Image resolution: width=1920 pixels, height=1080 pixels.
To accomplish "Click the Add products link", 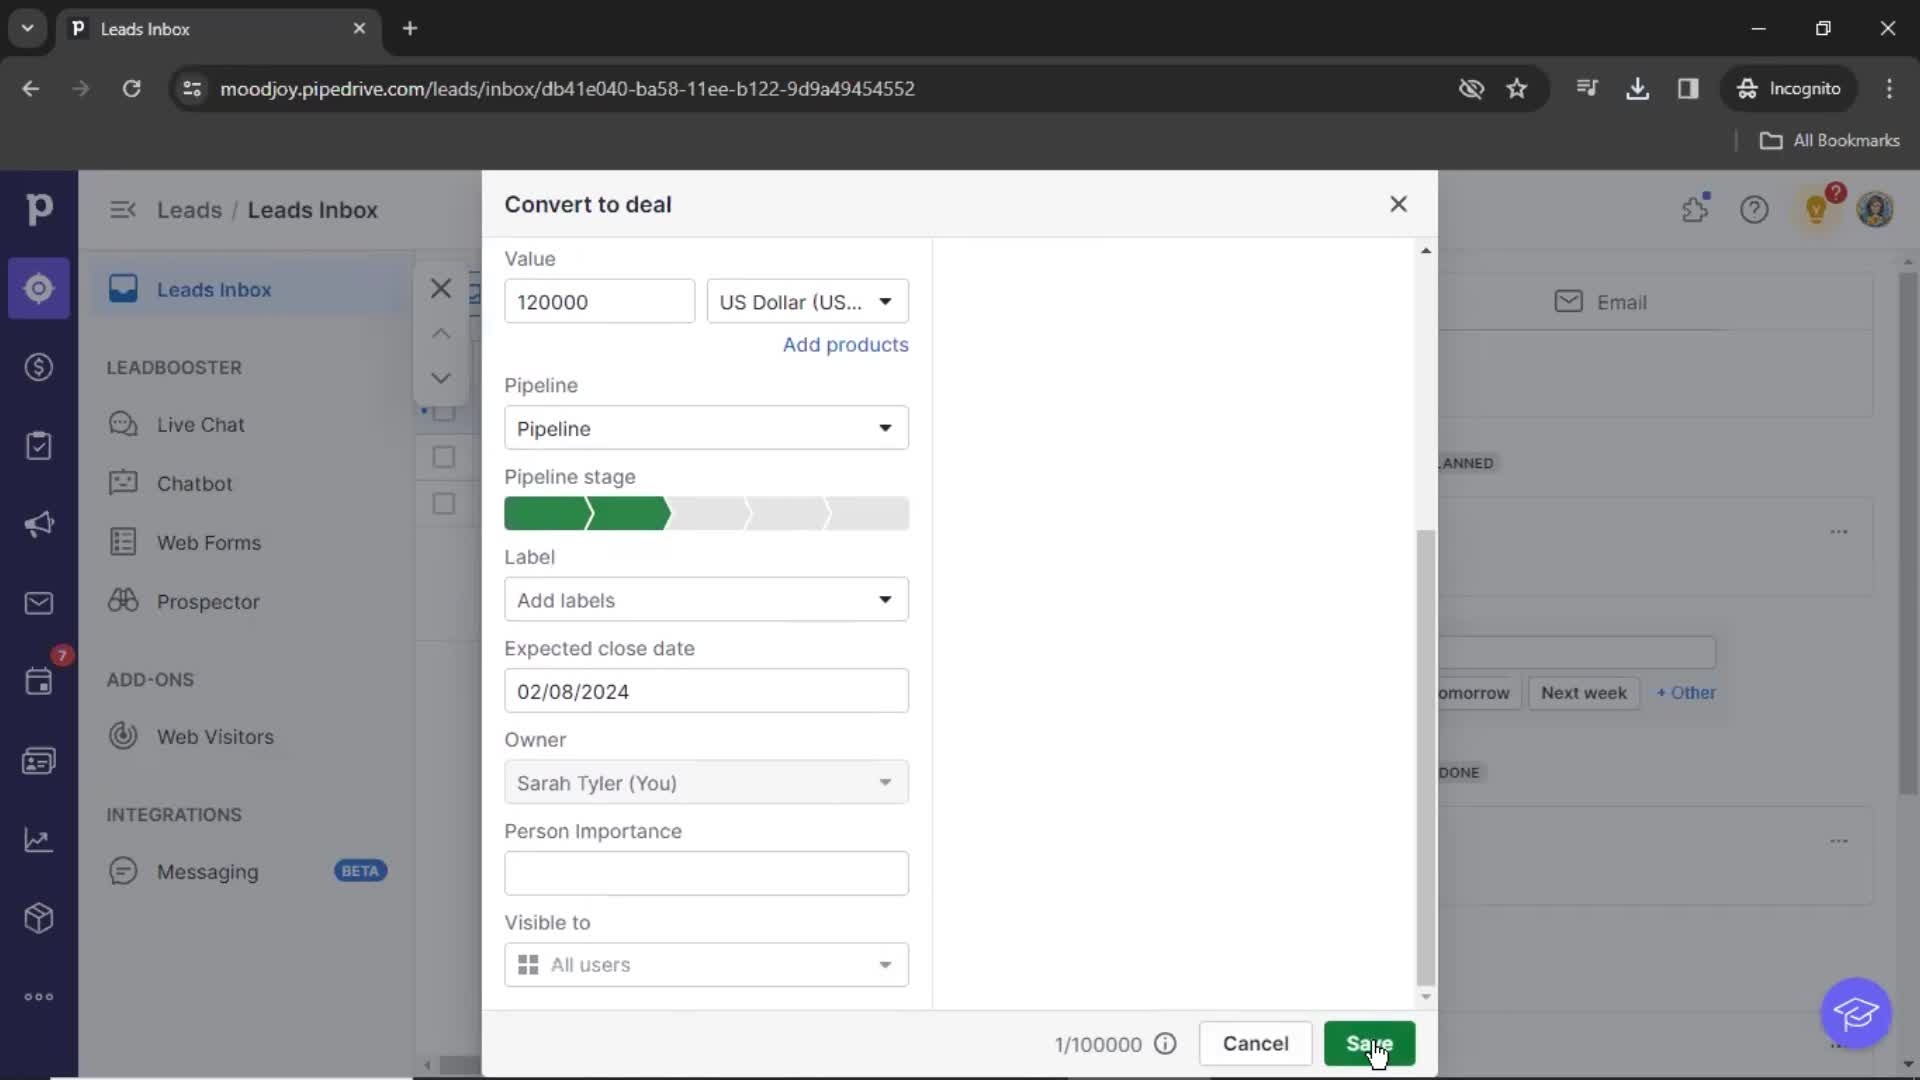I will (x=845, y=344).
